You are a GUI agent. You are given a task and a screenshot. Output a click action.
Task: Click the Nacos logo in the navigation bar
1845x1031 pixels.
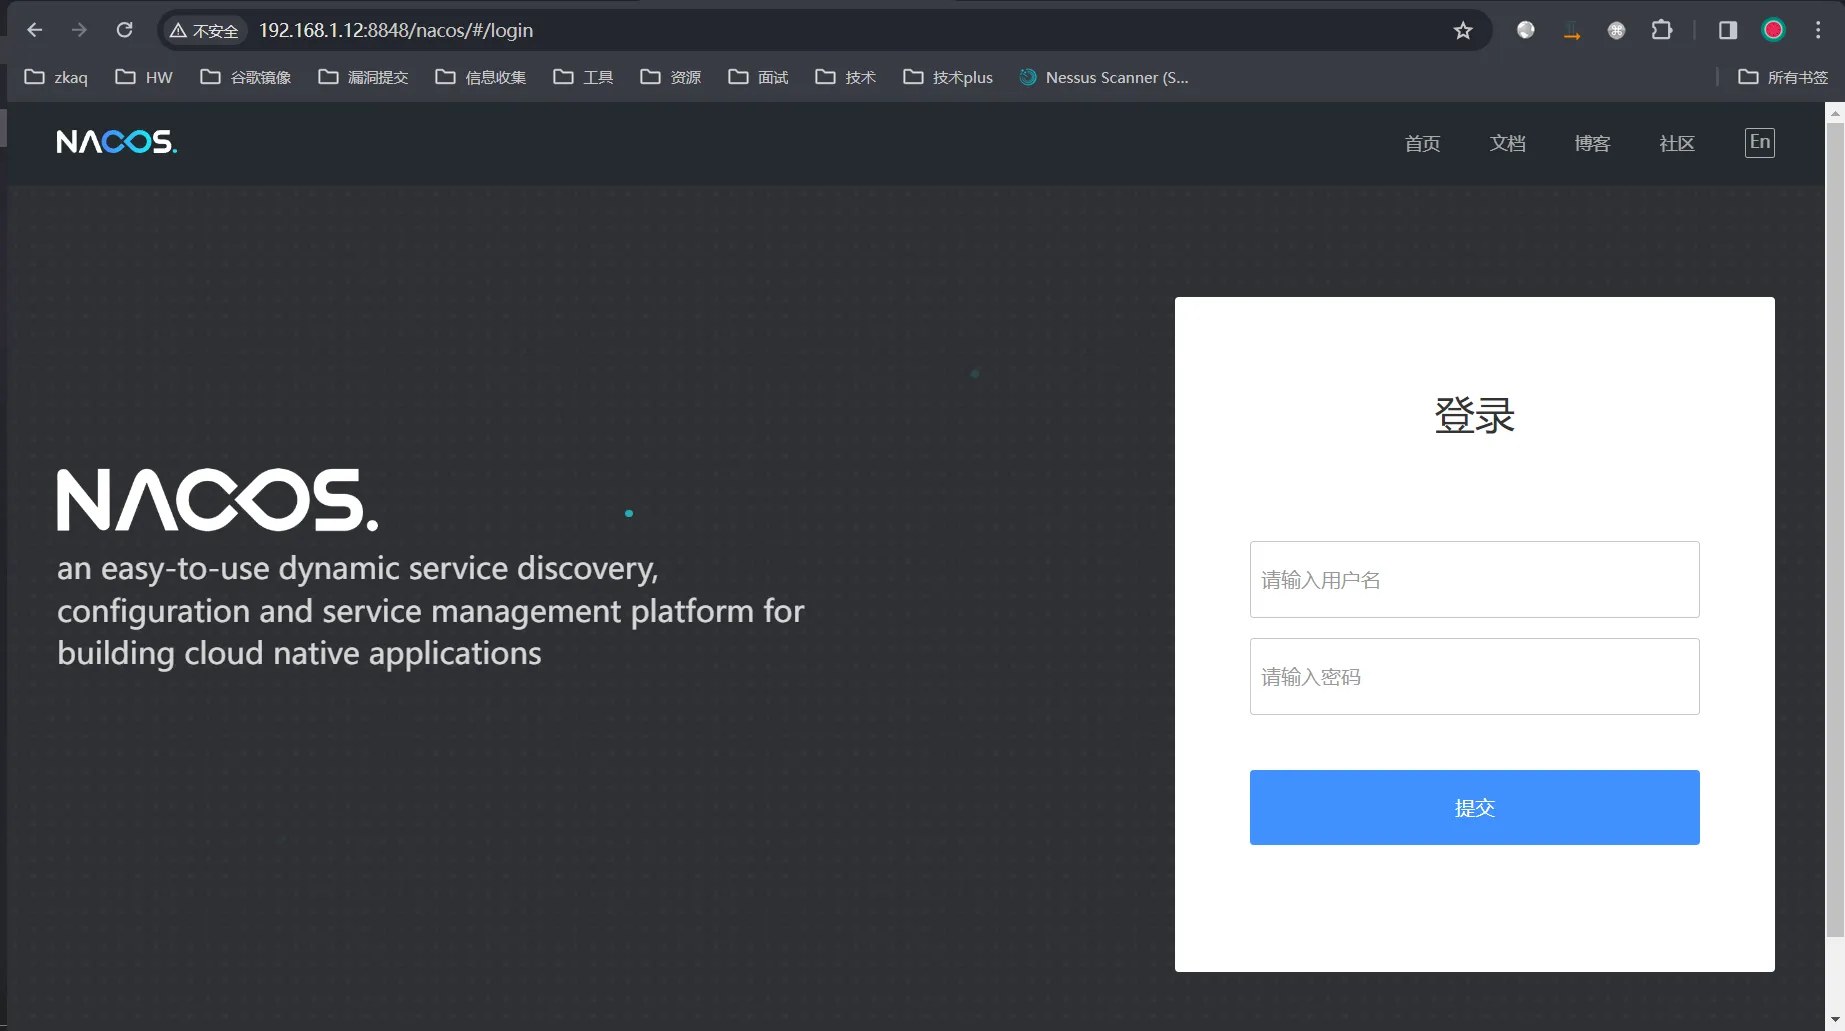[116, 141]
